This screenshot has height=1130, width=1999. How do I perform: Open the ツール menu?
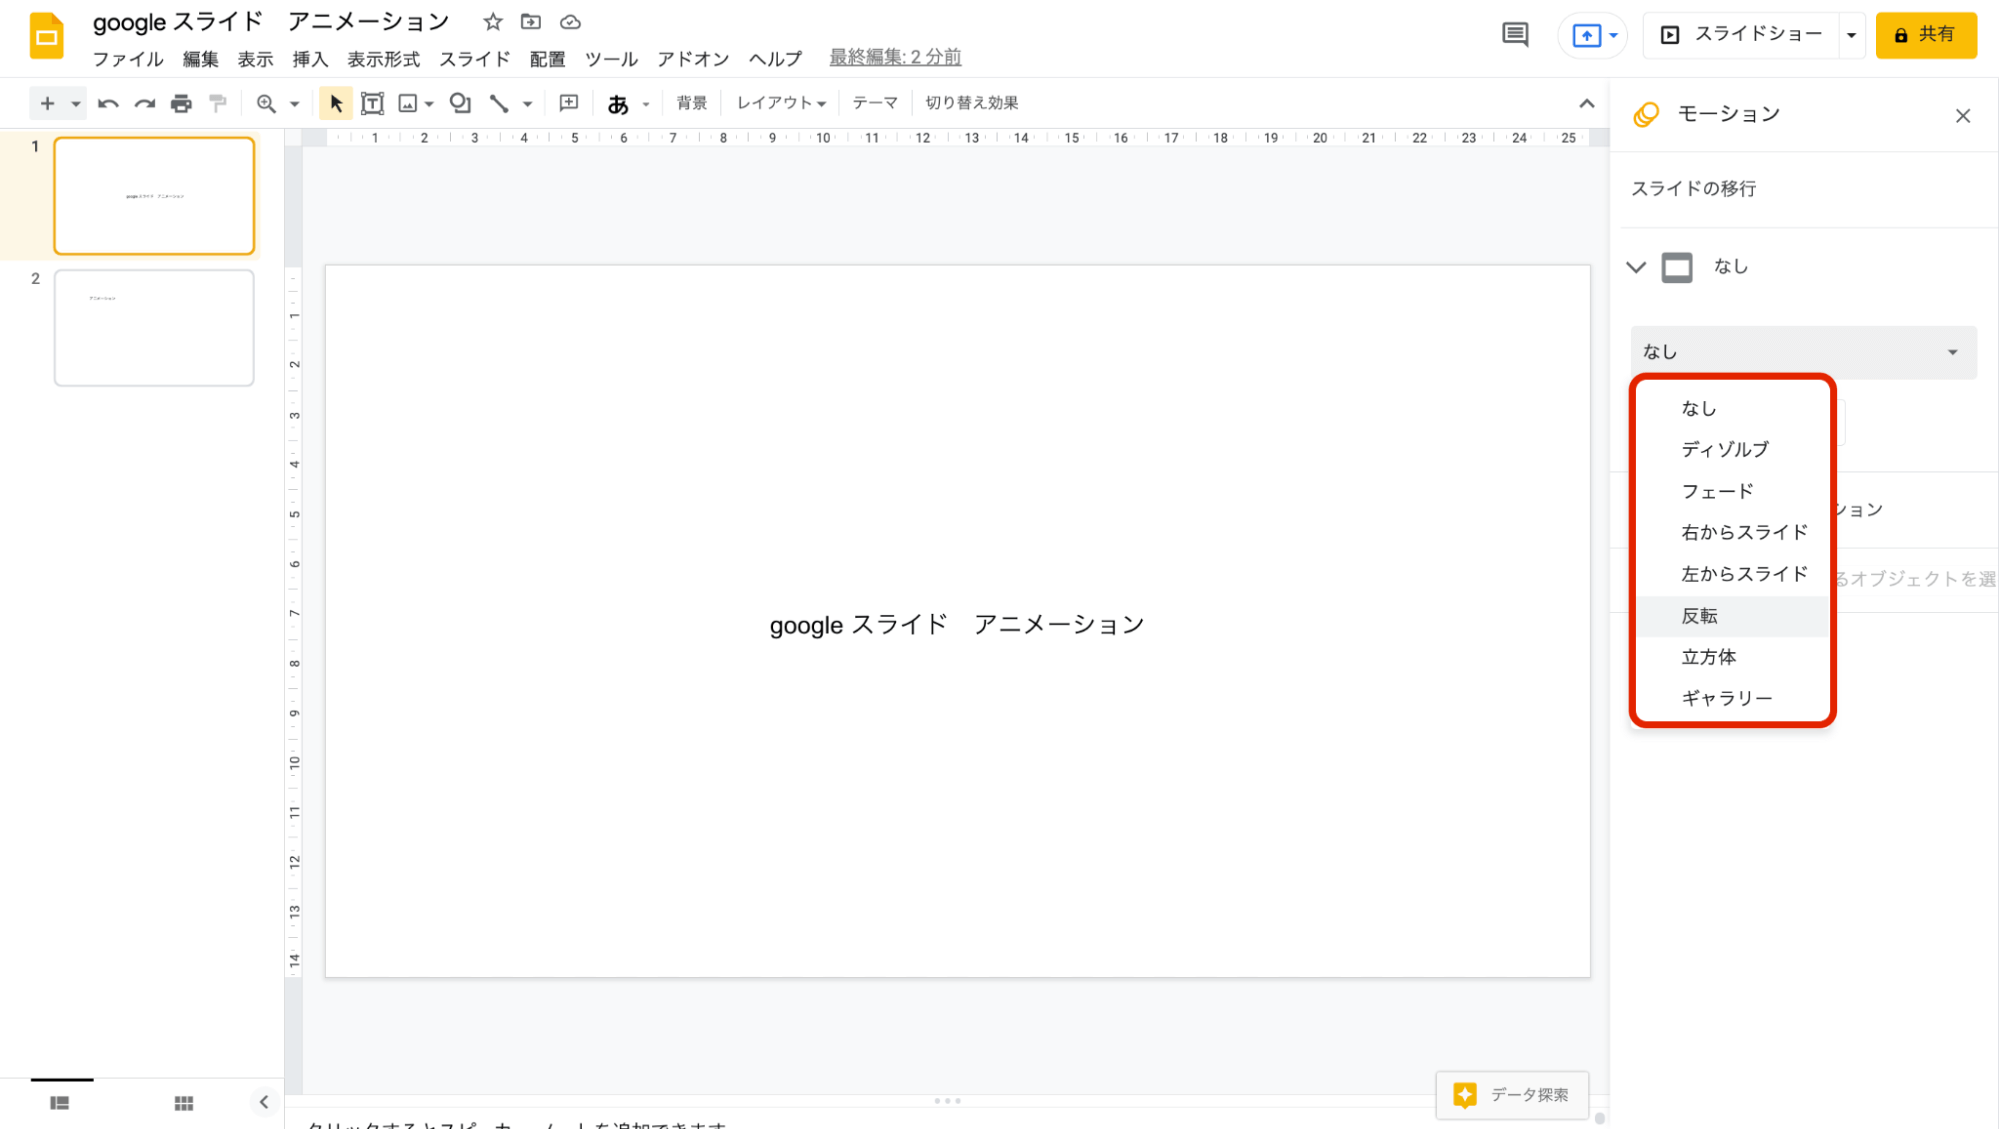pyautogui.click(x=611, y=59)
